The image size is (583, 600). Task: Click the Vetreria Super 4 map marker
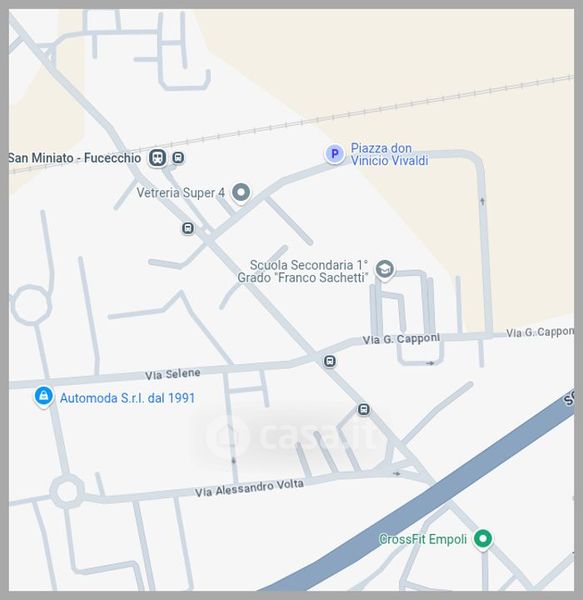point(241,192)
